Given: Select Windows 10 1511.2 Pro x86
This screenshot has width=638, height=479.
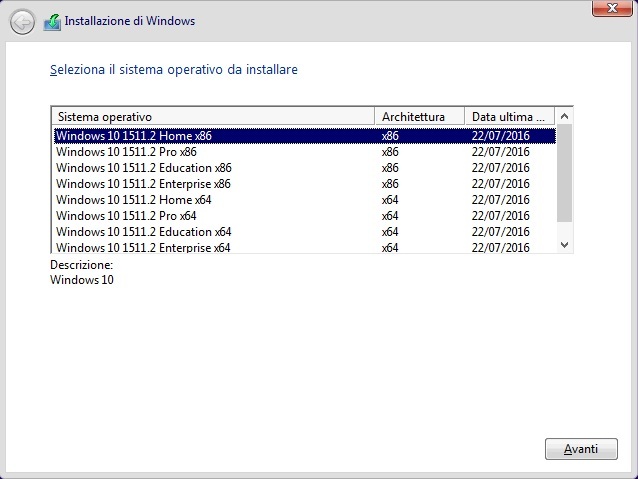Looking at the screenshot, I should (x=305, y=152).
